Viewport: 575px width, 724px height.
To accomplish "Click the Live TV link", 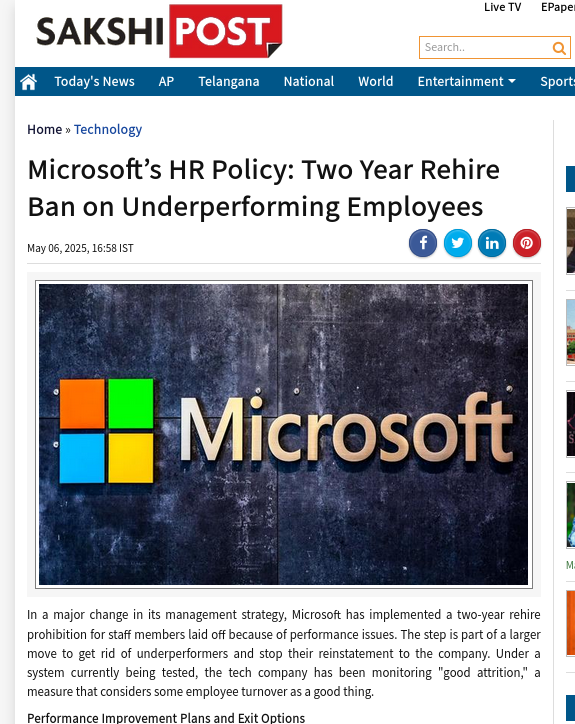I will point(502,7).
